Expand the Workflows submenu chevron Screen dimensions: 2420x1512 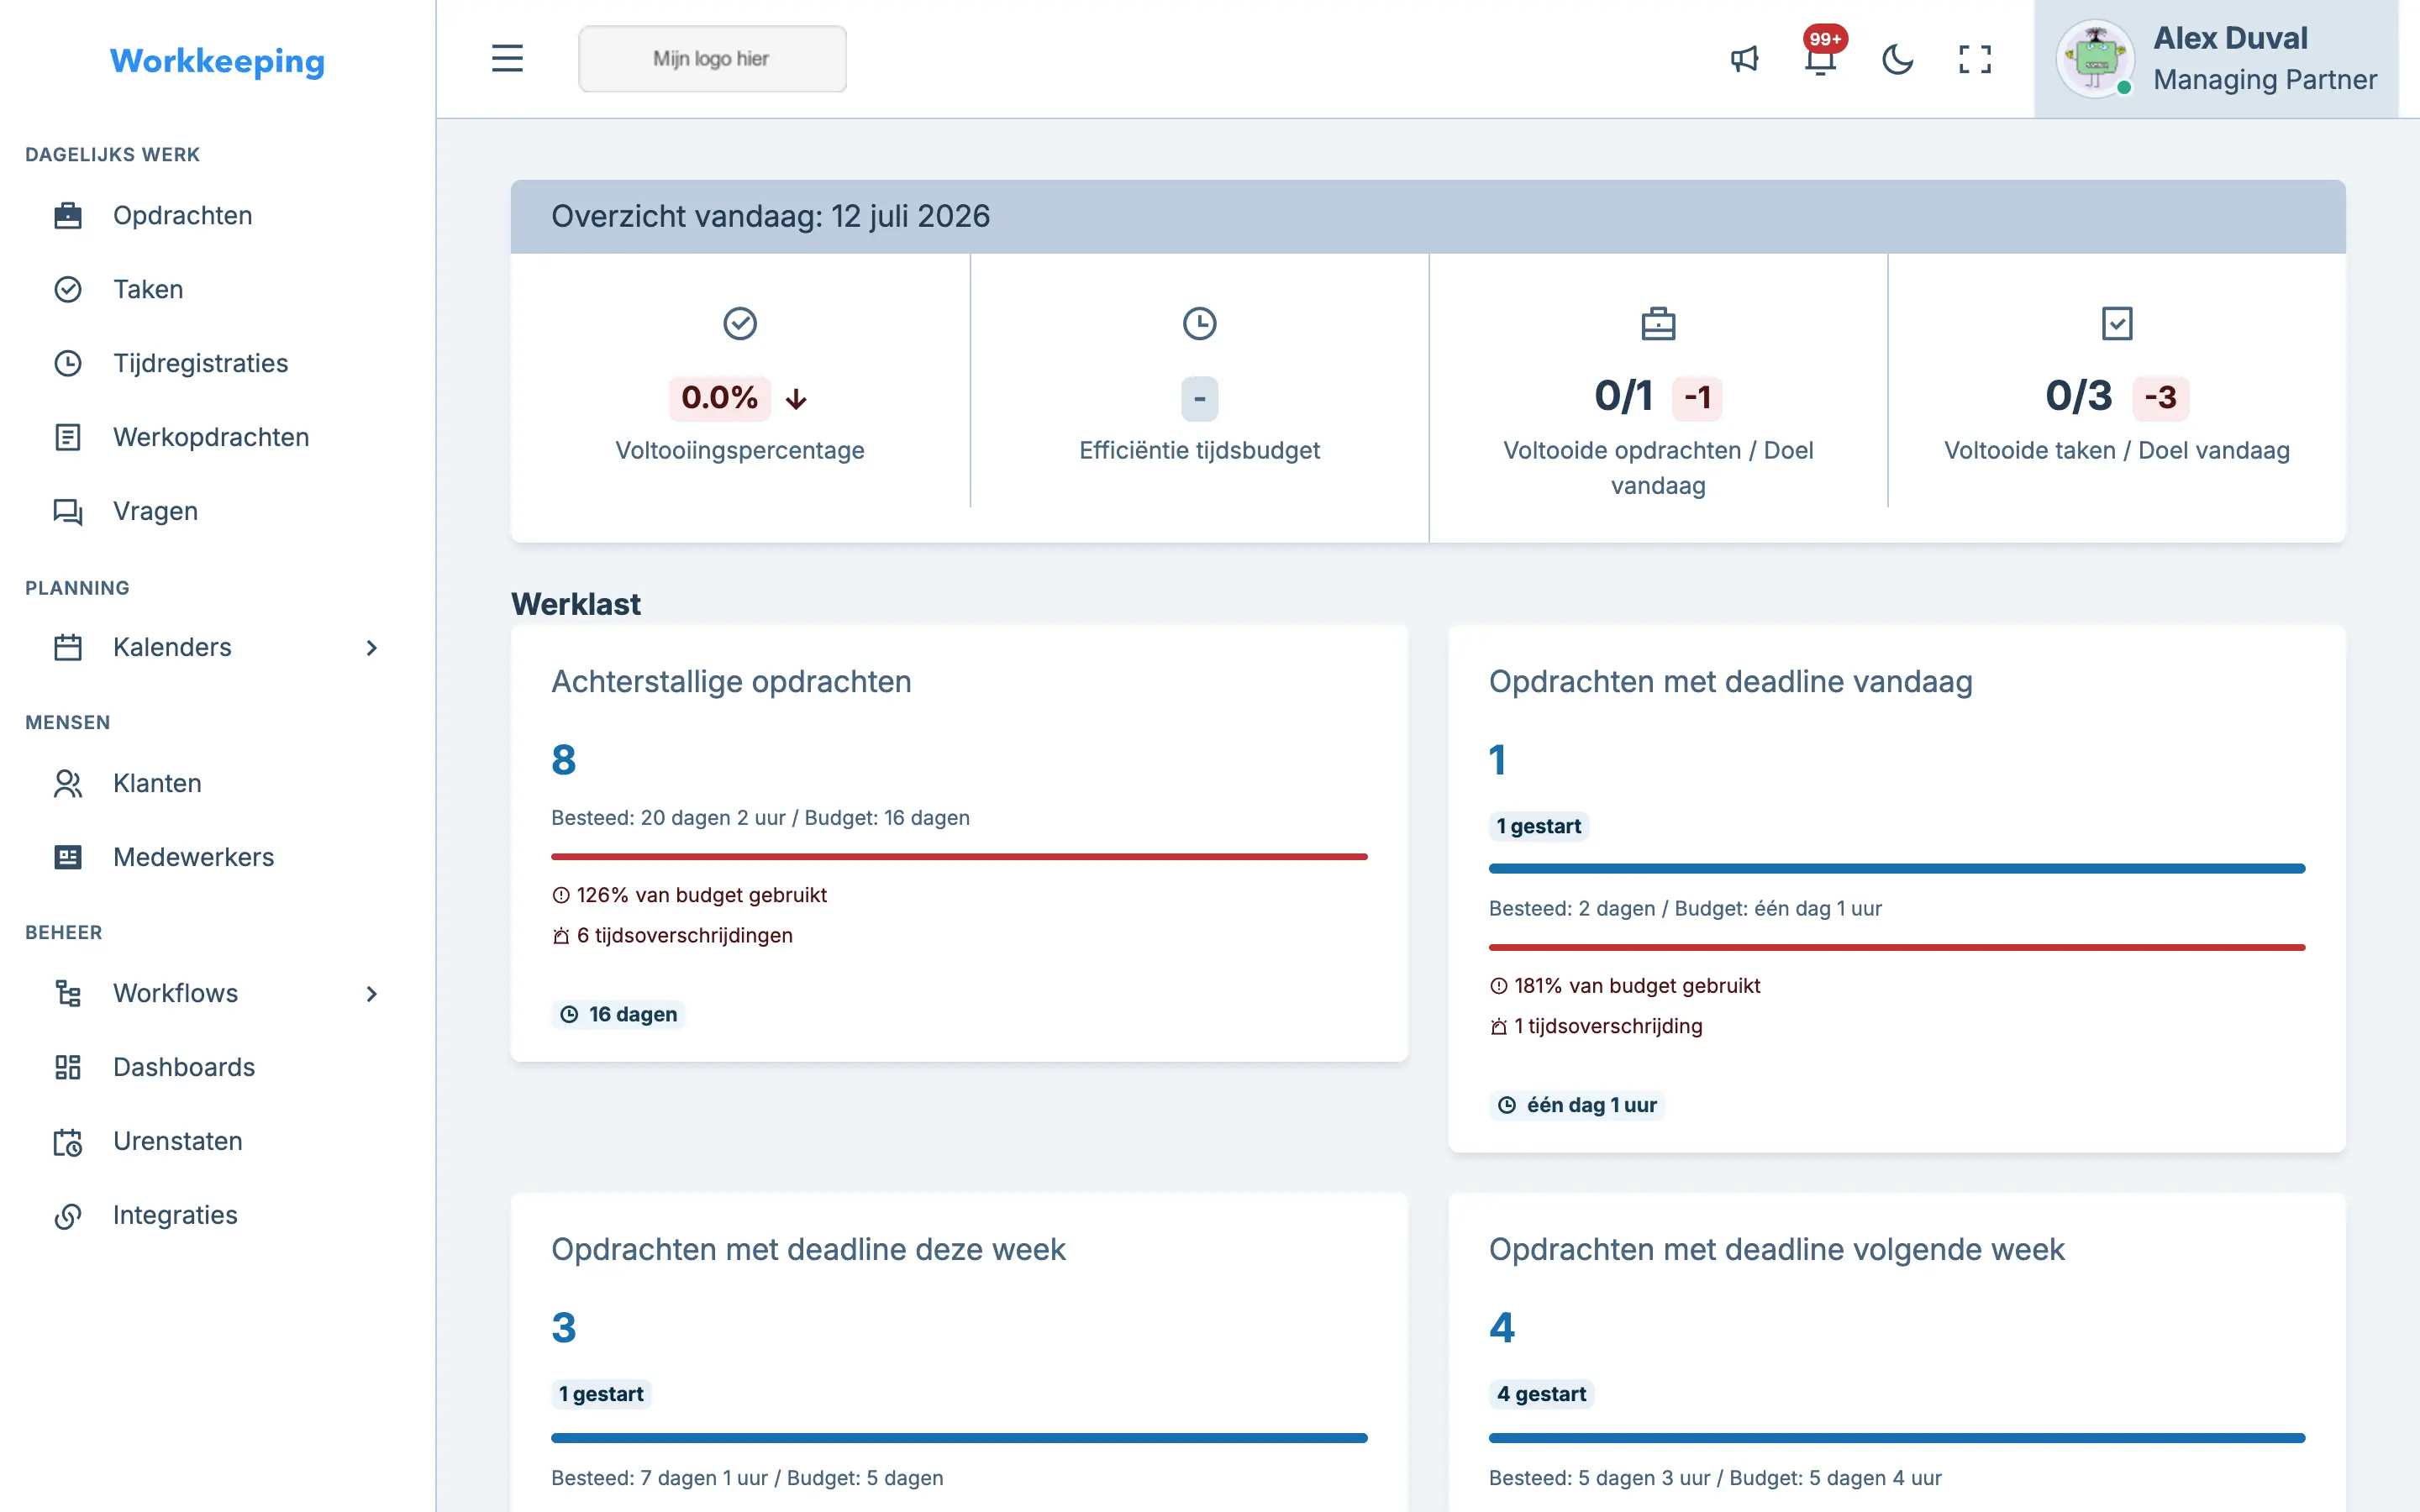tap(372, 993)
